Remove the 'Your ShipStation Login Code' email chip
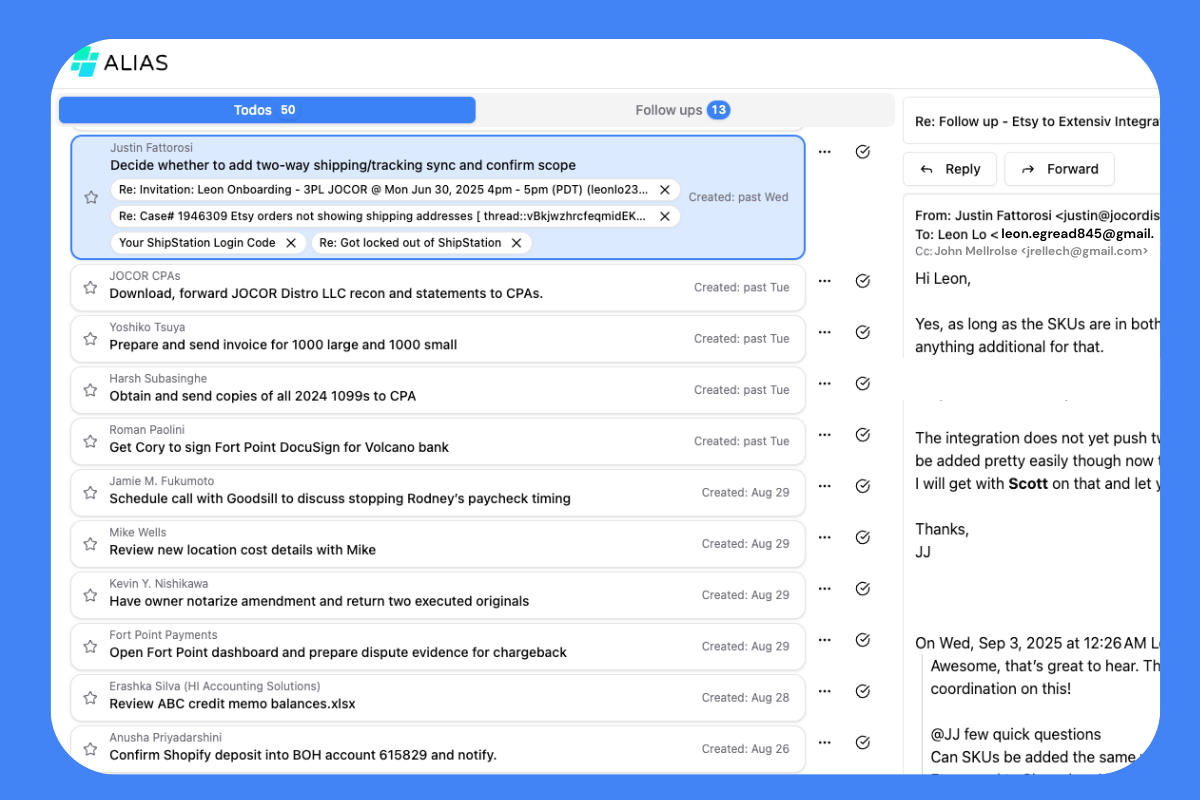The height and width of the screenshot is (800, 1200). click(x=291, y=243)
